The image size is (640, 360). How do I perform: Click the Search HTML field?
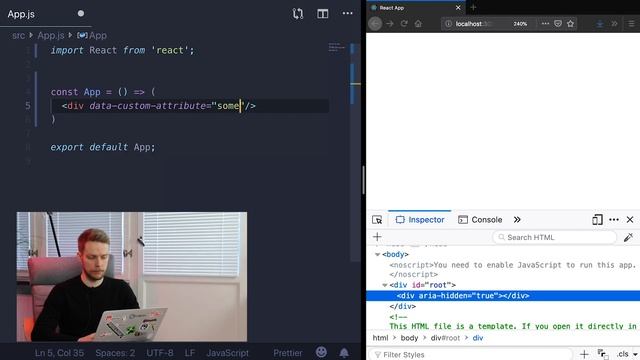[555, 237]
